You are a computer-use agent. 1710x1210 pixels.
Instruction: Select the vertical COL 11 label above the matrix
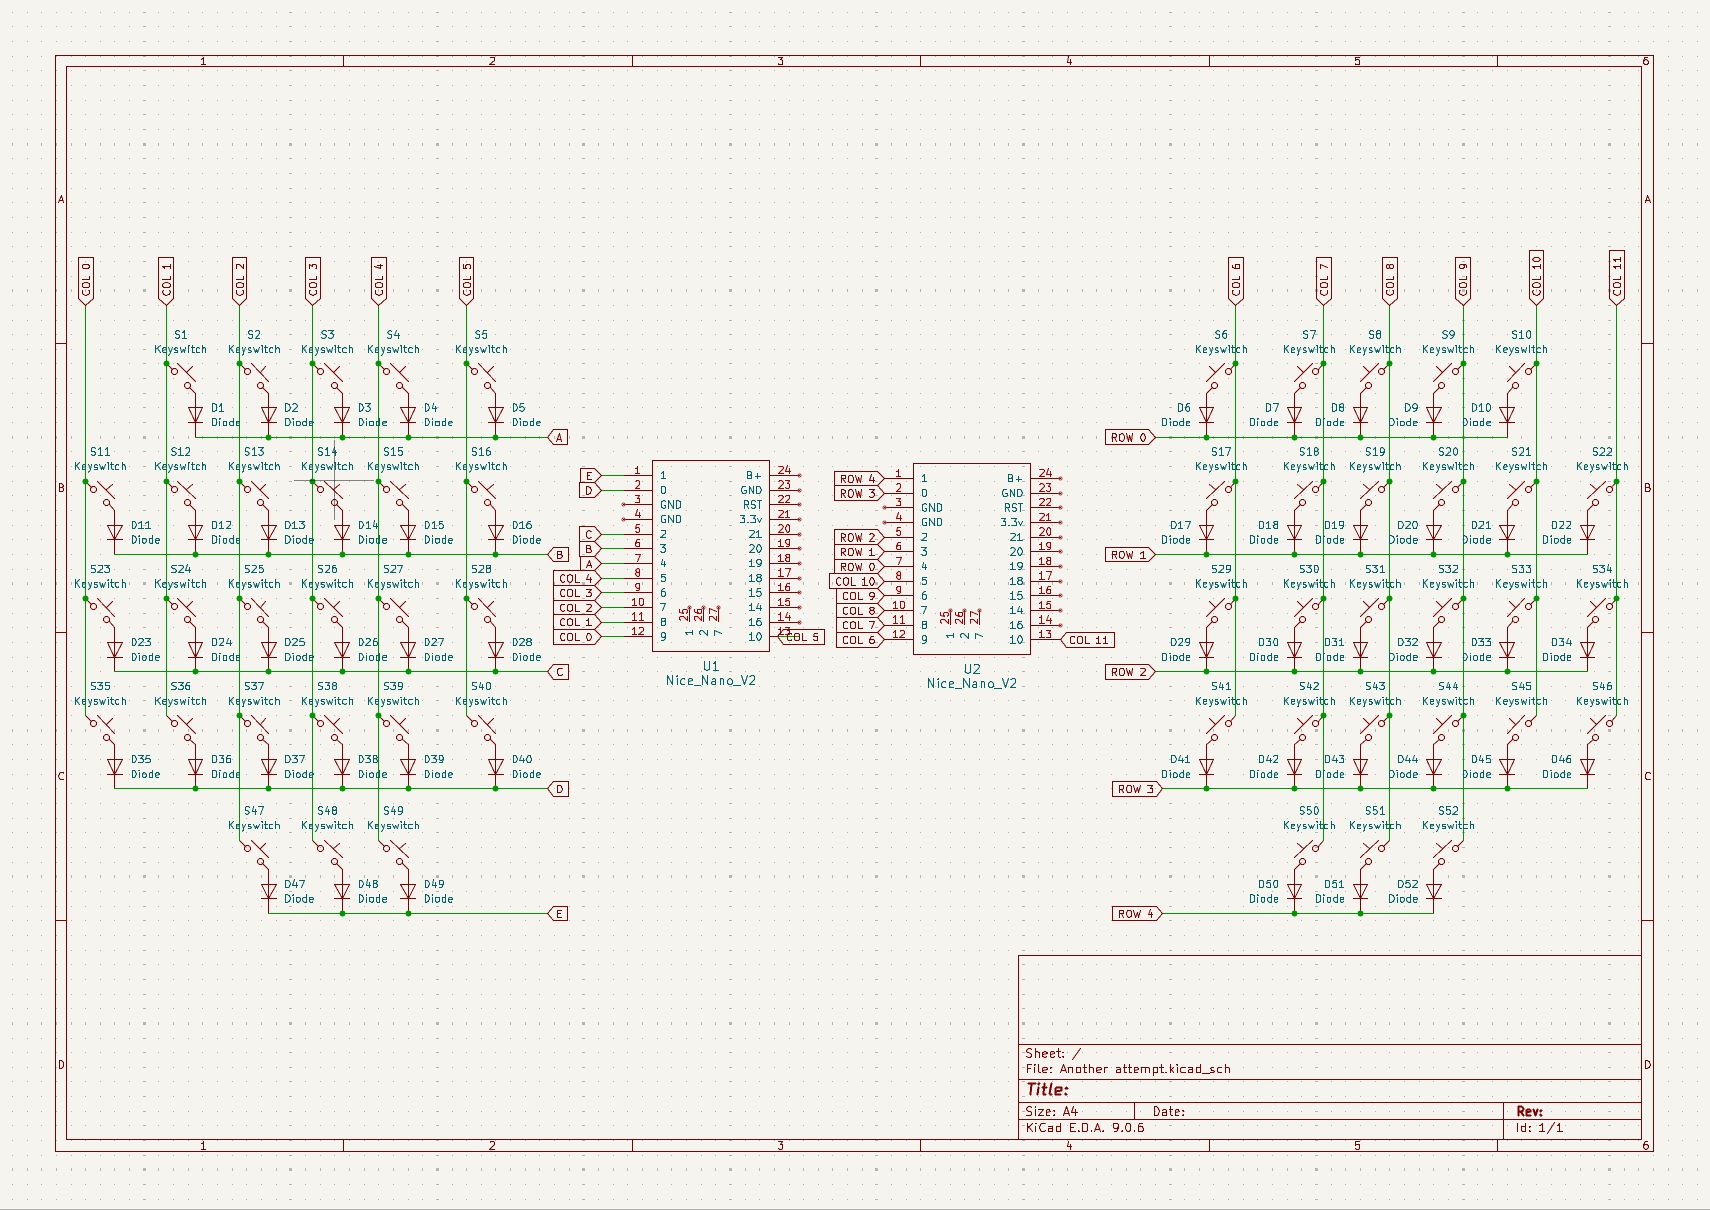coord(1617,277)
